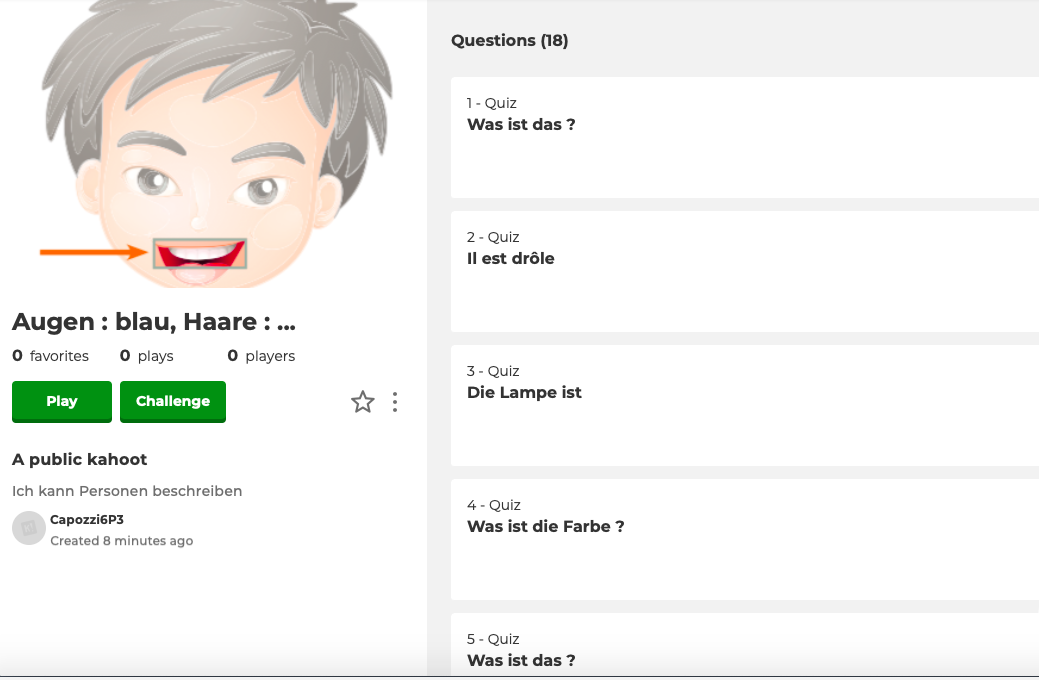Click description 'Ich kann Personen beschreiben'
Viewport: 1039px width, 680px height.
tap(127, 491)
